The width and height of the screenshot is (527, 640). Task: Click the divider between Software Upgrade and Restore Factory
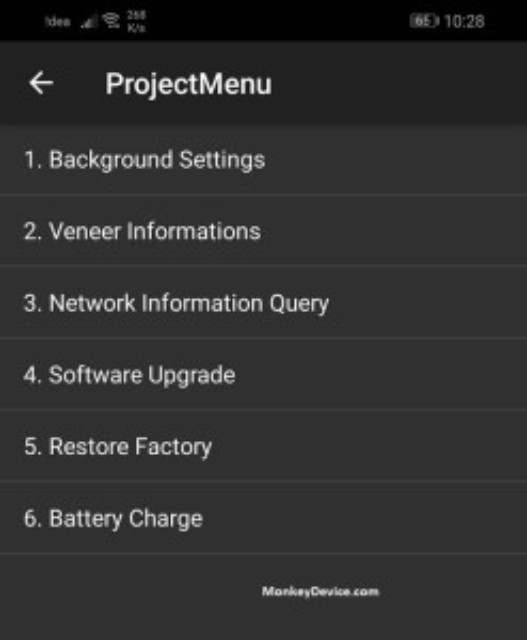click(263, 410)
